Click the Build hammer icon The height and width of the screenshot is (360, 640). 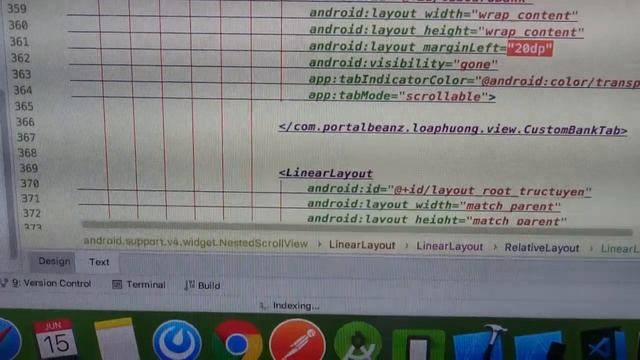coord(189,285)
